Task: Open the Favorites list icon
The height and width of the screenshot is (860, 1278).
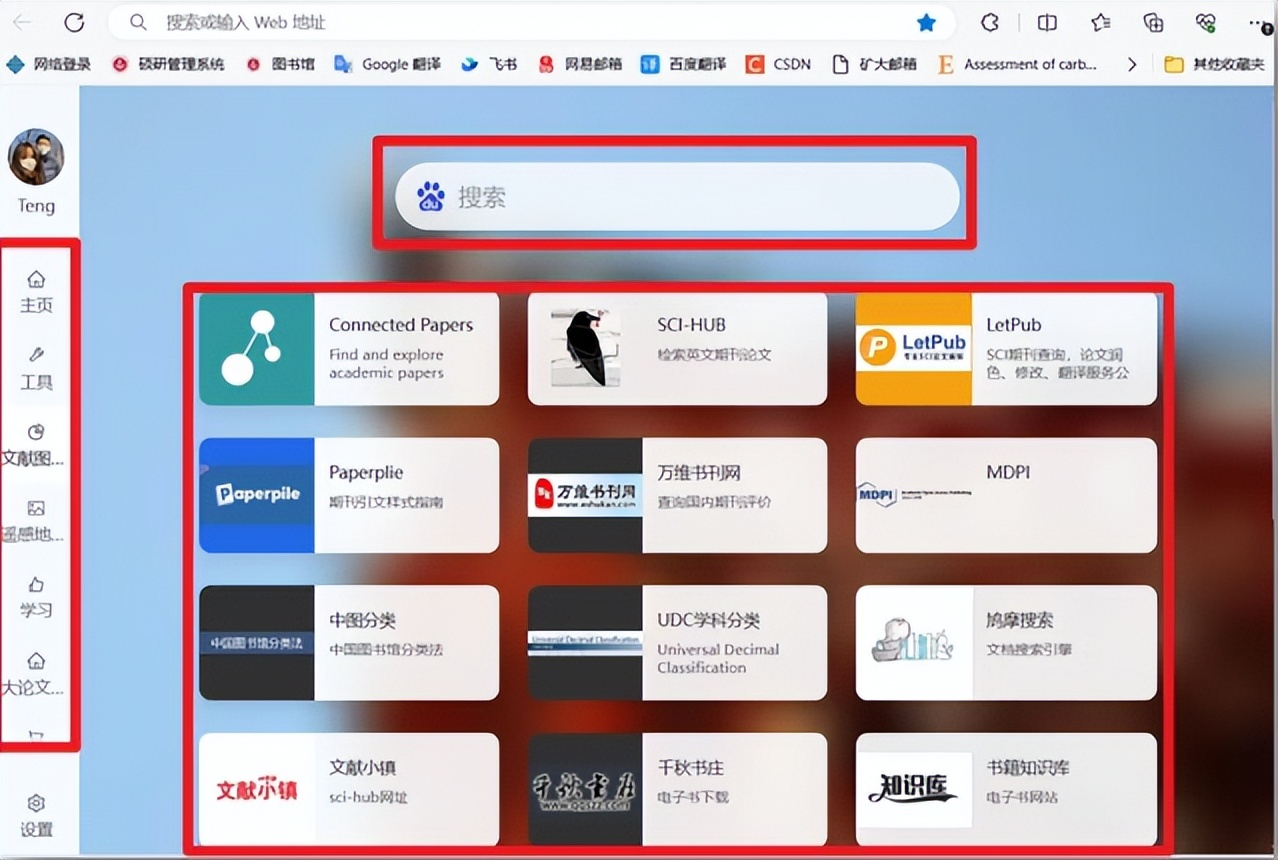Action: pos(1101,22)
